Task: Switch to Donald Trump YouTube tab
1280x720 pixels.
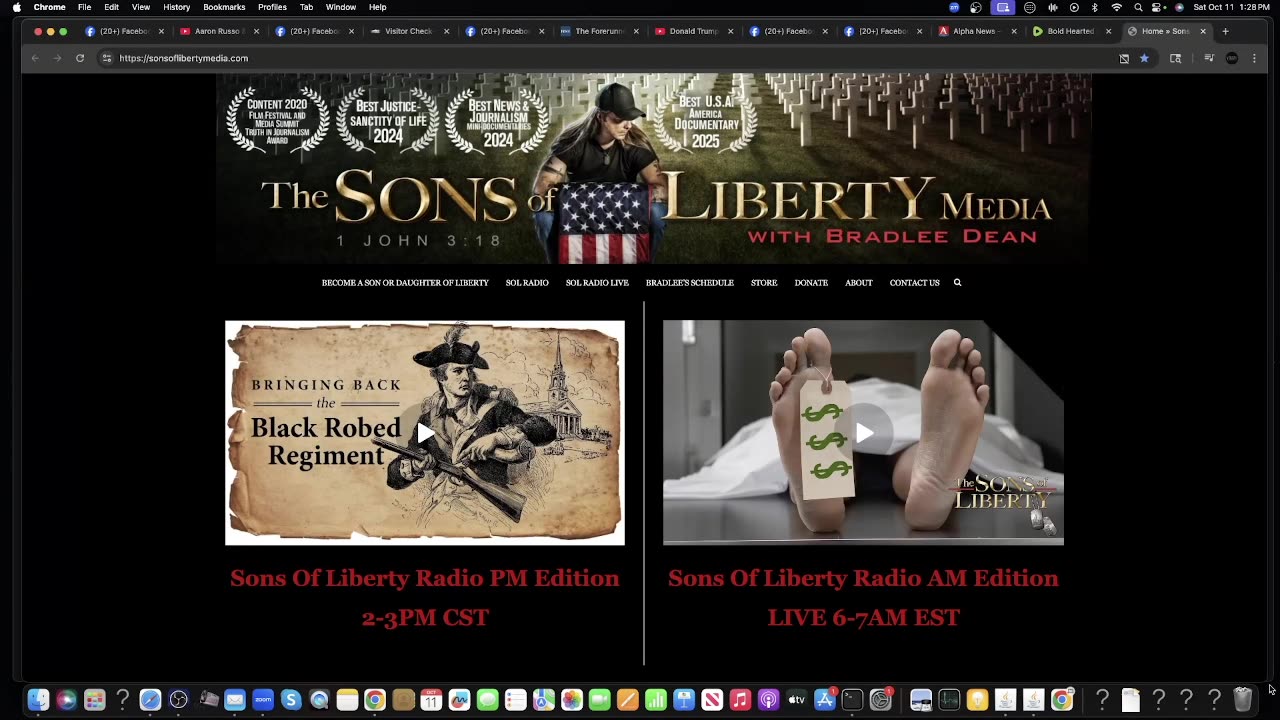Action: point(694,31)
